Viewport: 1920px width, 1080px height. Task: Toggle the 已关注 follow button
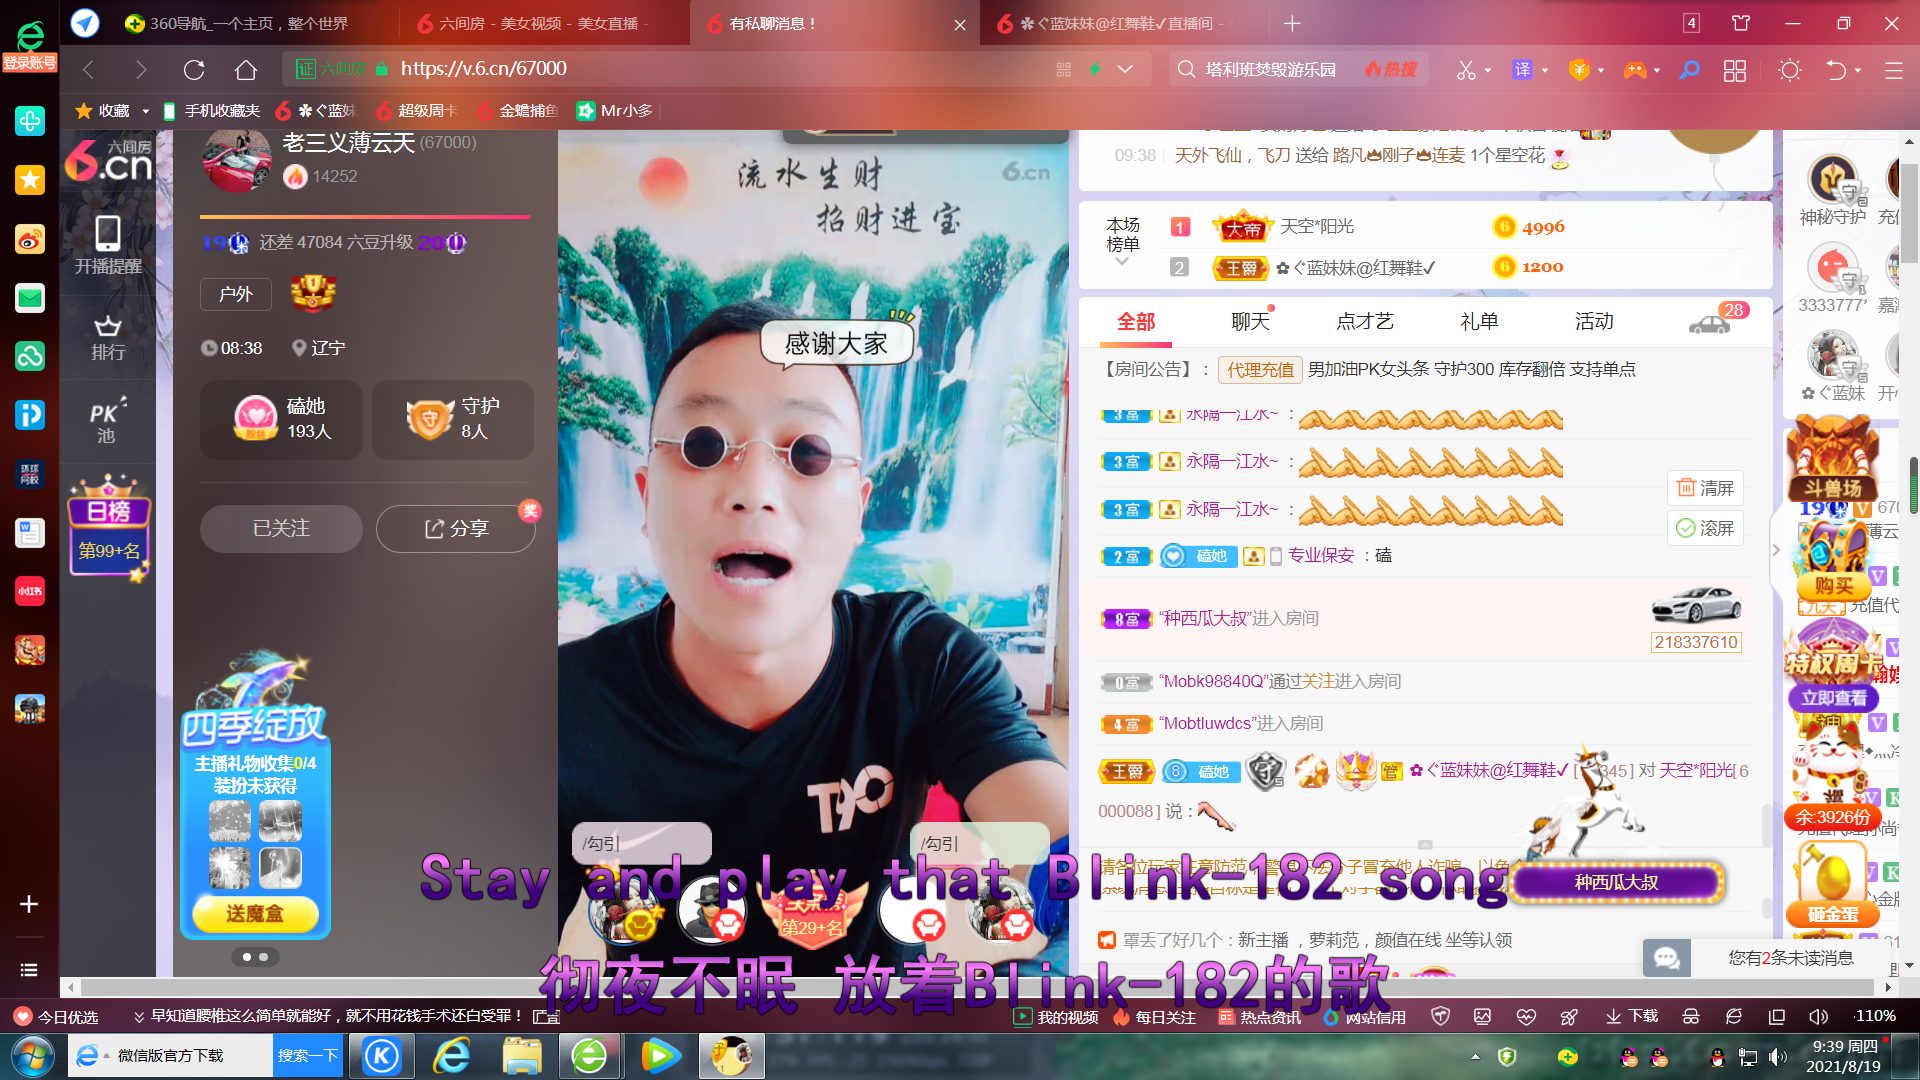(x=281, y=528)
